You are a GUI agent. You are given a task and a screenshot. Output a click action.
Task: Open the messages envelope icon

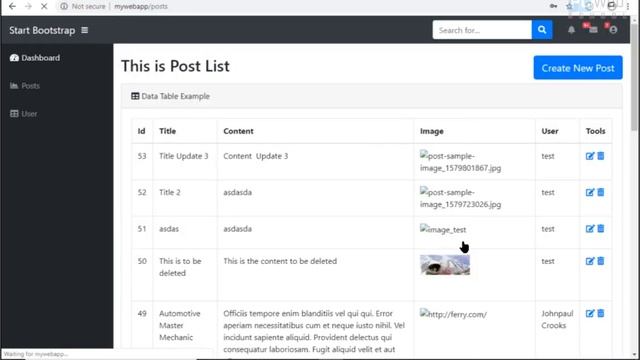click(593, 30)
